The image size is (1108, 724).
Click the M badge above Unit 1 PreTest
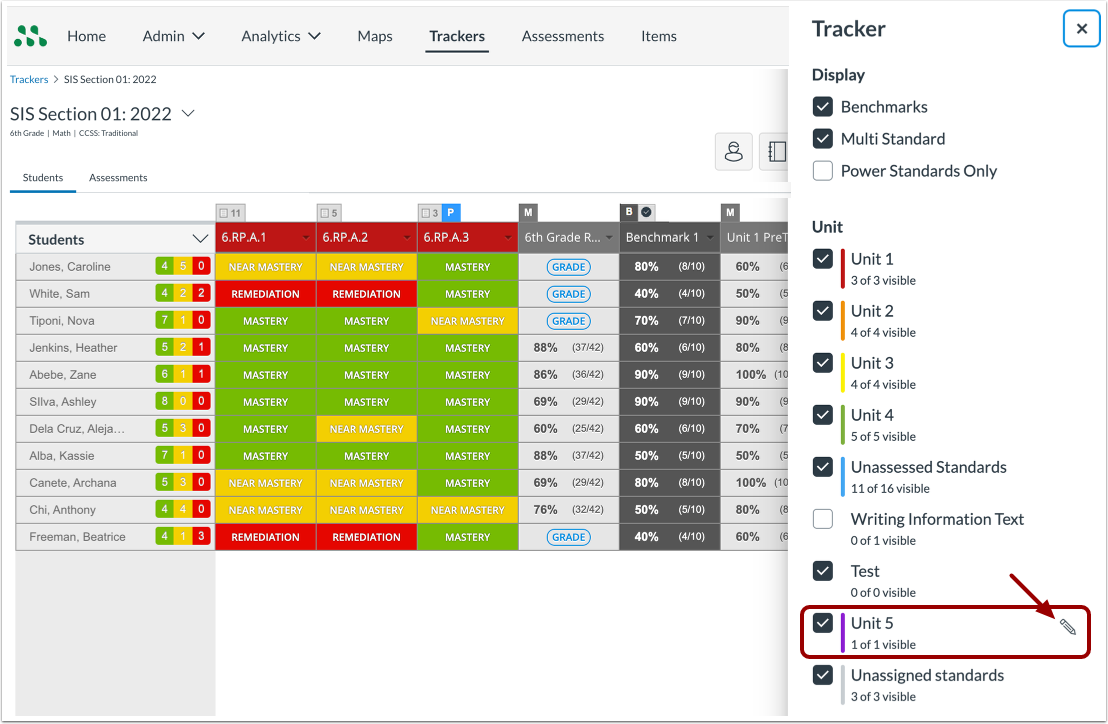(730, 213)
